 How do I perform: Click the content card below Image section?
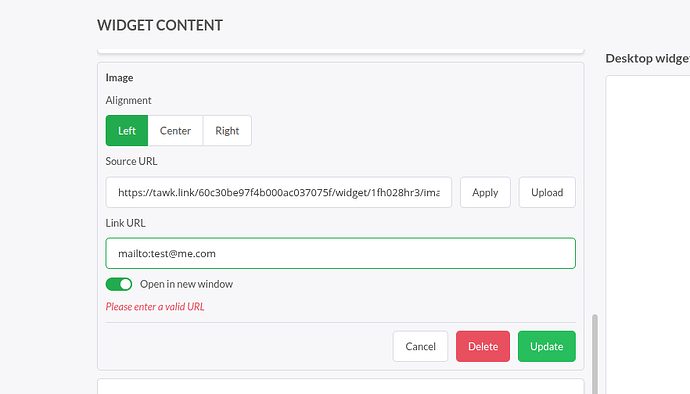pos(341,386)
